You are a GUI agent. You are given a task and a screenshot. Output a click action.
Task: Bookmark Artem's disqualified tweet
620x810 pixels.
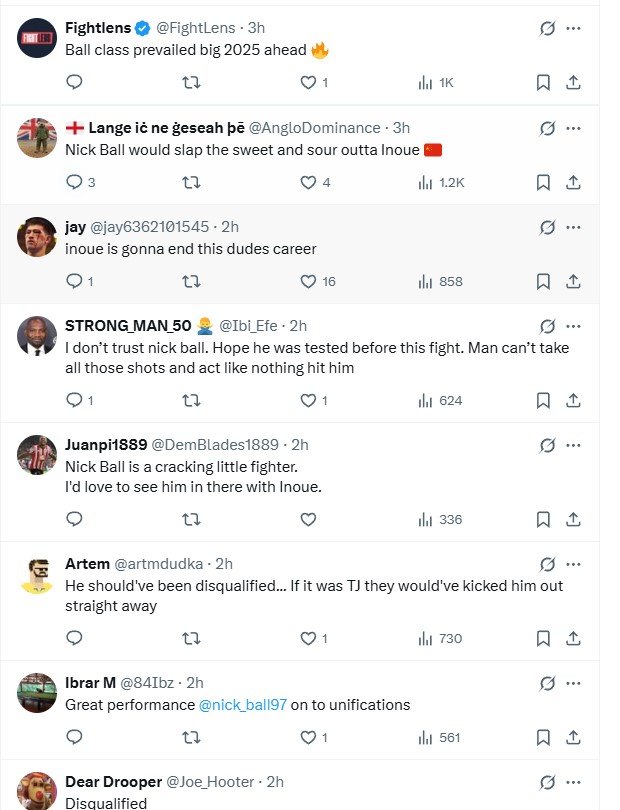click(x=542, y=638)
